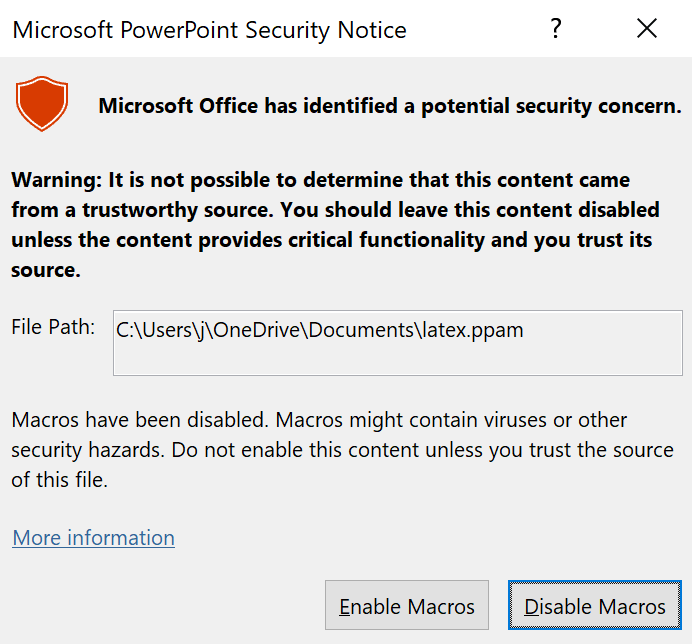Open the More information link
692x644 pixels.
click(93, 538)
